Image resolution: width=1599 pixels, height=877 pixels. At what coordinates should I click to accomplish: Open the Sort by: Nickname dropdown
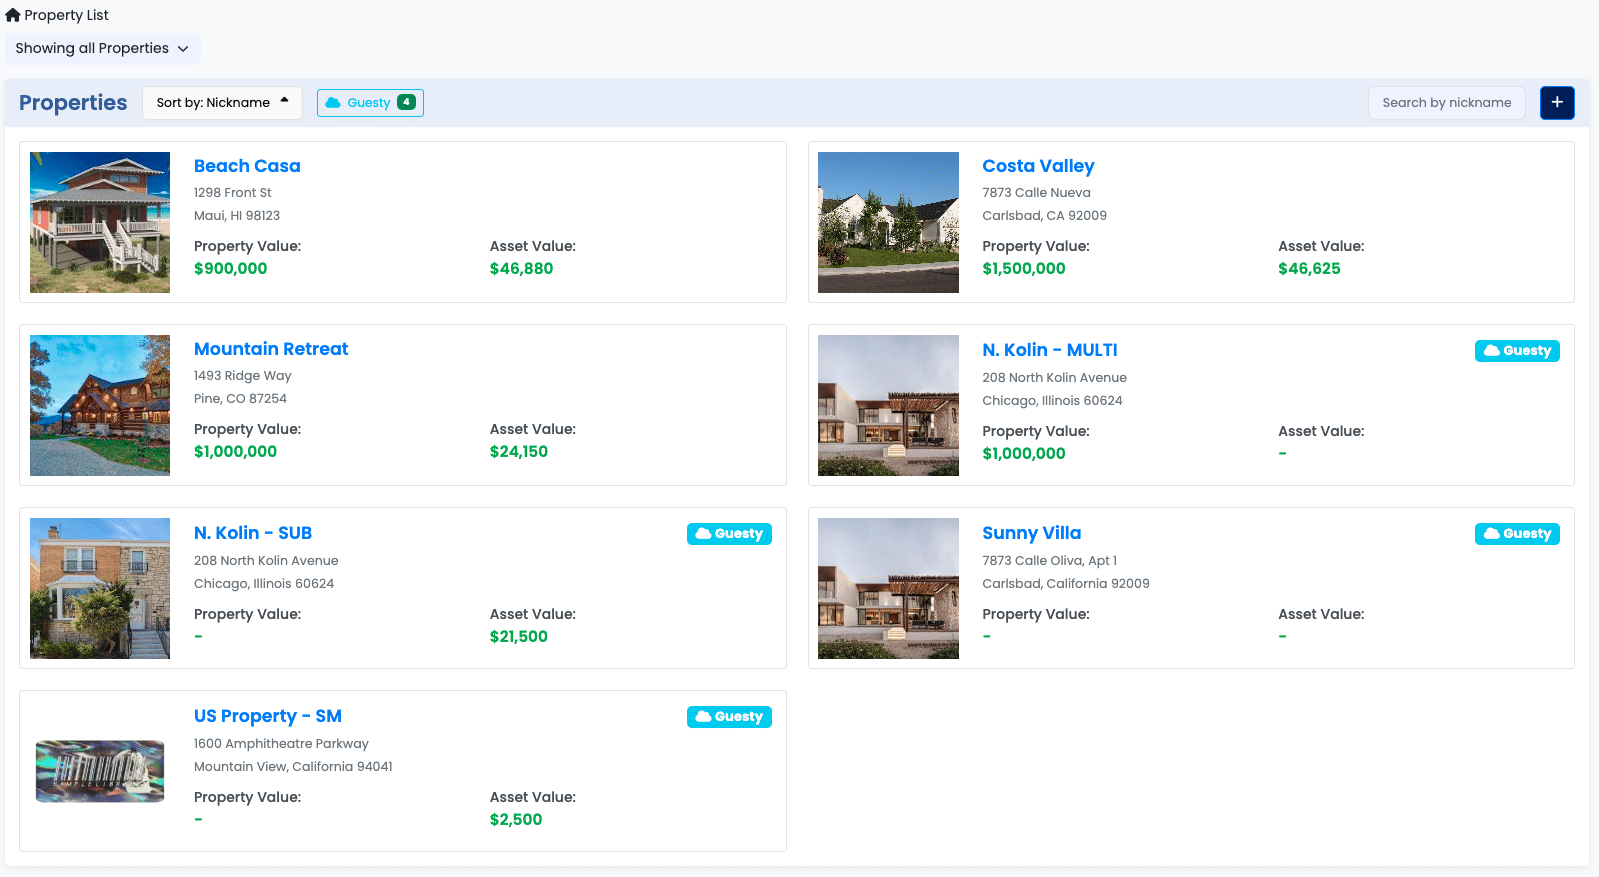coord(222,102)
